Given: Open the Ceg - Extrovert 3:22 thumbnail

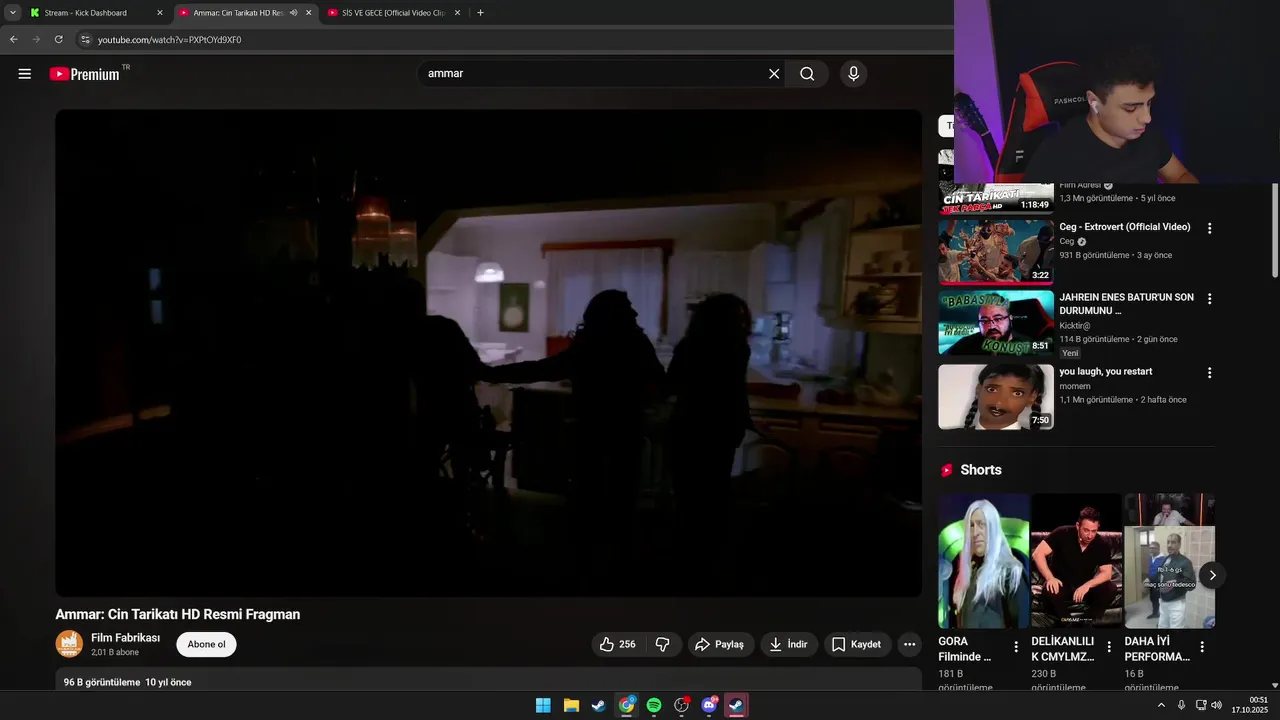Looking at the screenshot, I should 996,252.
